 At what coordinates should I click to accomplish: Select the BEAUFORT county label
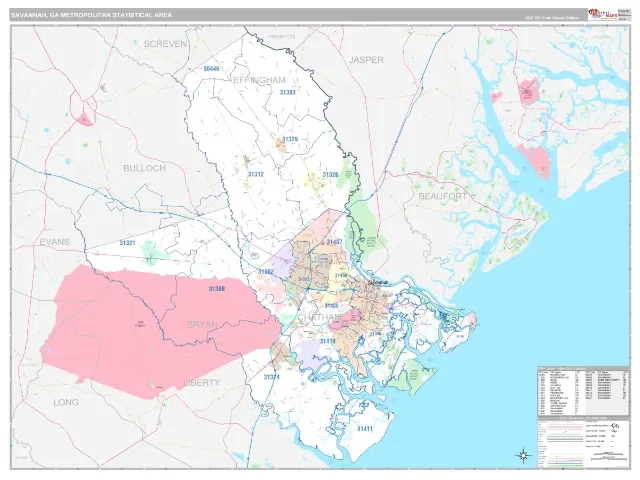(x=443, y=196)
